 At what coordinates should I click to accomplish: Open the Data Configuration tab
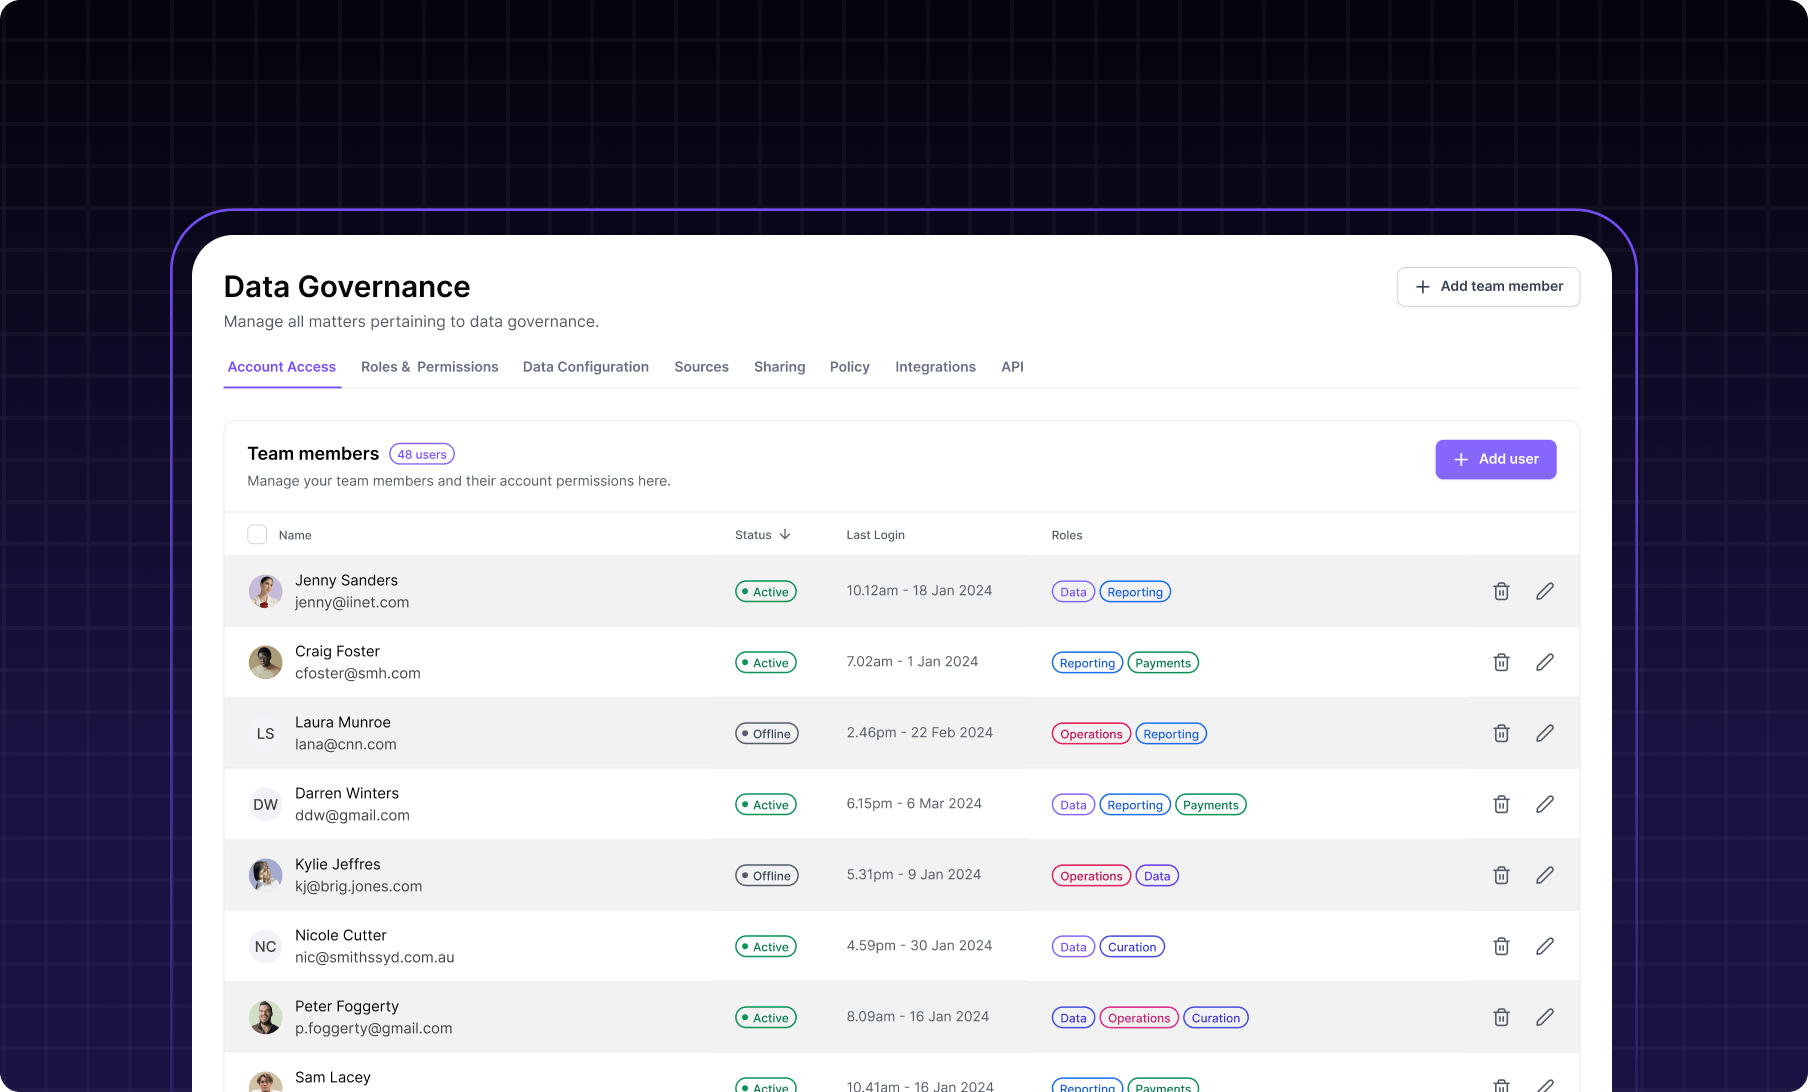coord(585,367)
